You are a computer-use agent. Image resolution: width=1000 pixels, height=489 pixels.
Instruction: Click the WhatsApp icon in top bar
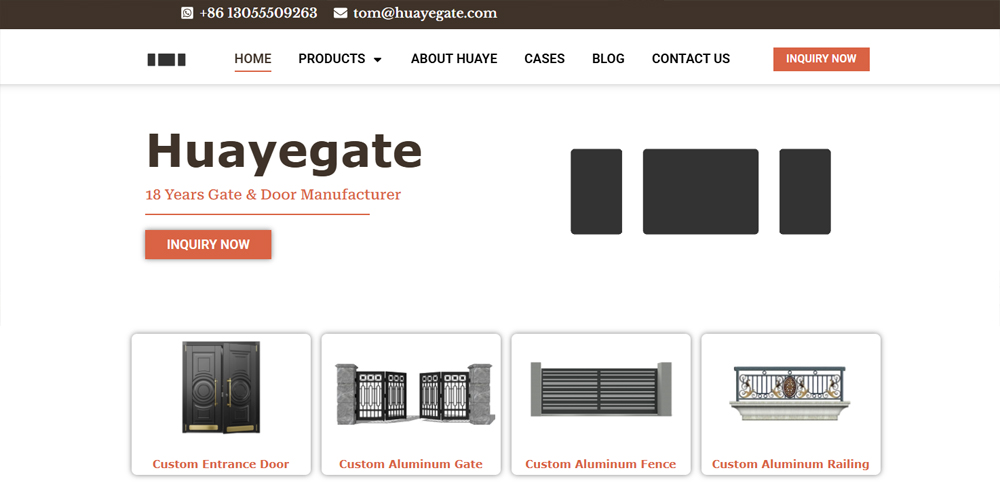(x=187, y=13)
